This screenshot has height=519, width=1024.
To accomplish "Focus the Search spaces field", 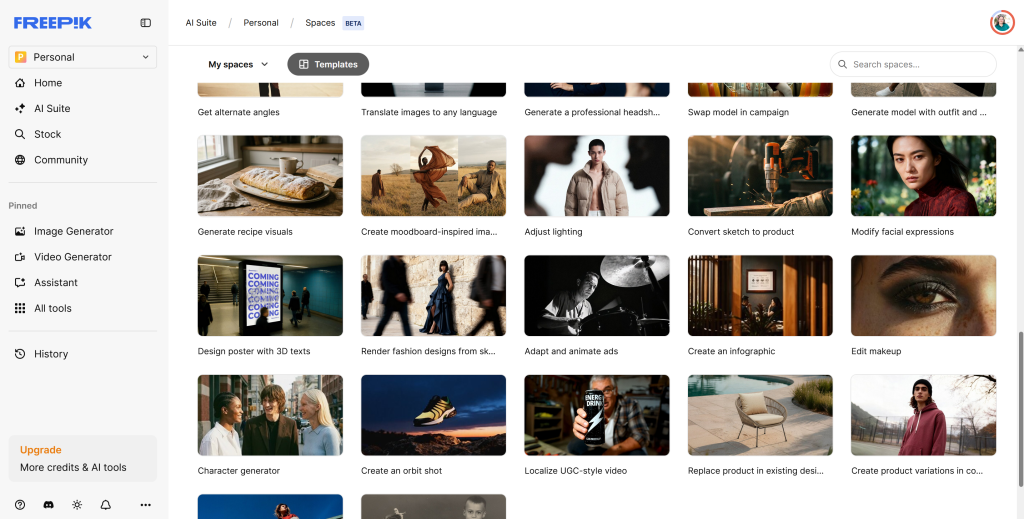I will (913, 65).
